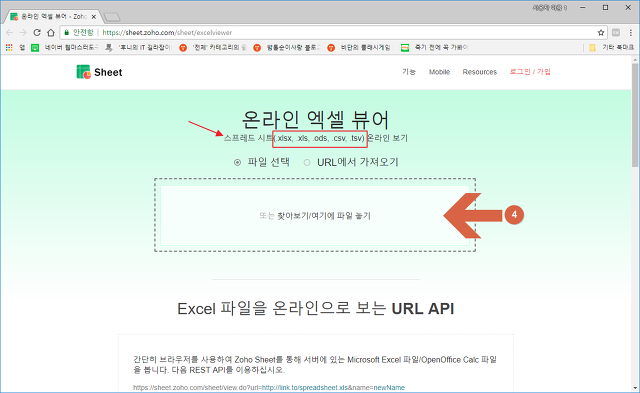Click browser forward arrow button
Image resolution: width=640 pixels, height=393 pixels.
click(x=23, y=33)
